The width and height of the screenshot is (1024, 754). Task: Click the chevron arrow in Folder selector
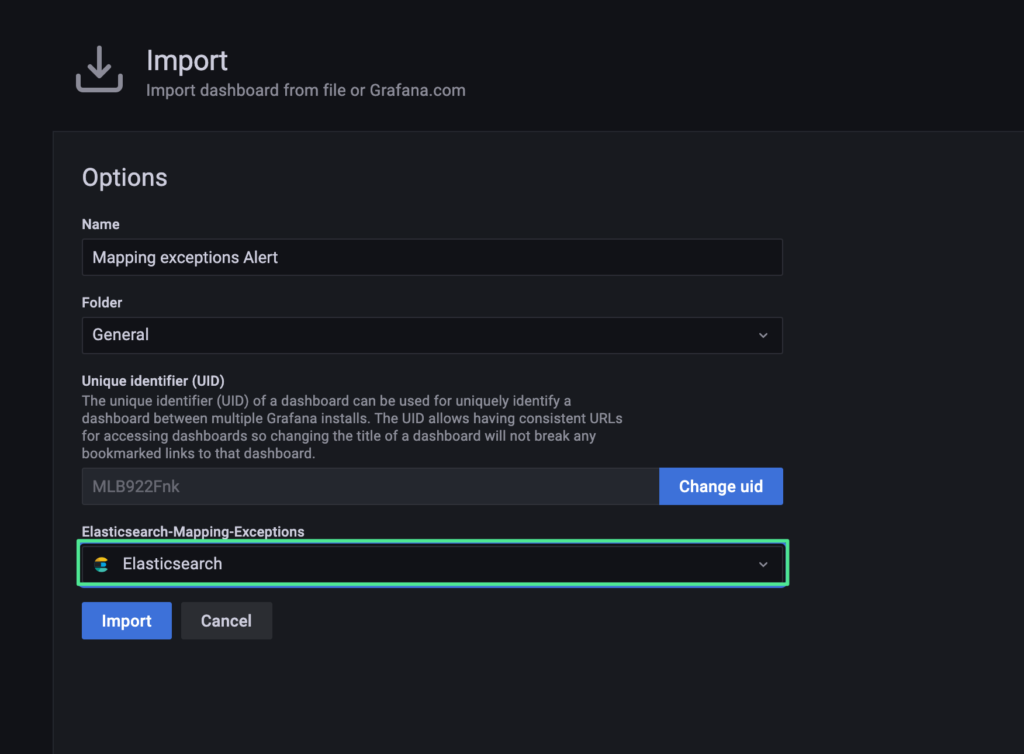click(763, 336)
